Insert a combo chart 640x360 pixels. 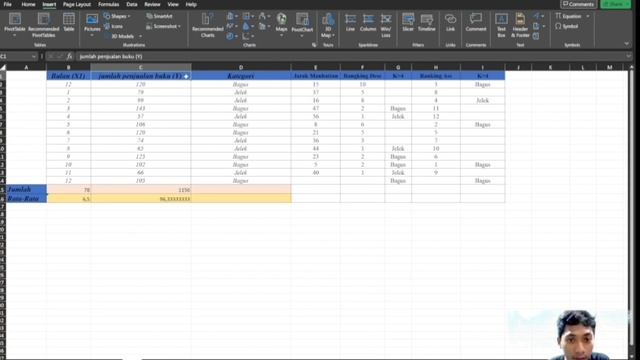tap(263, 26)
